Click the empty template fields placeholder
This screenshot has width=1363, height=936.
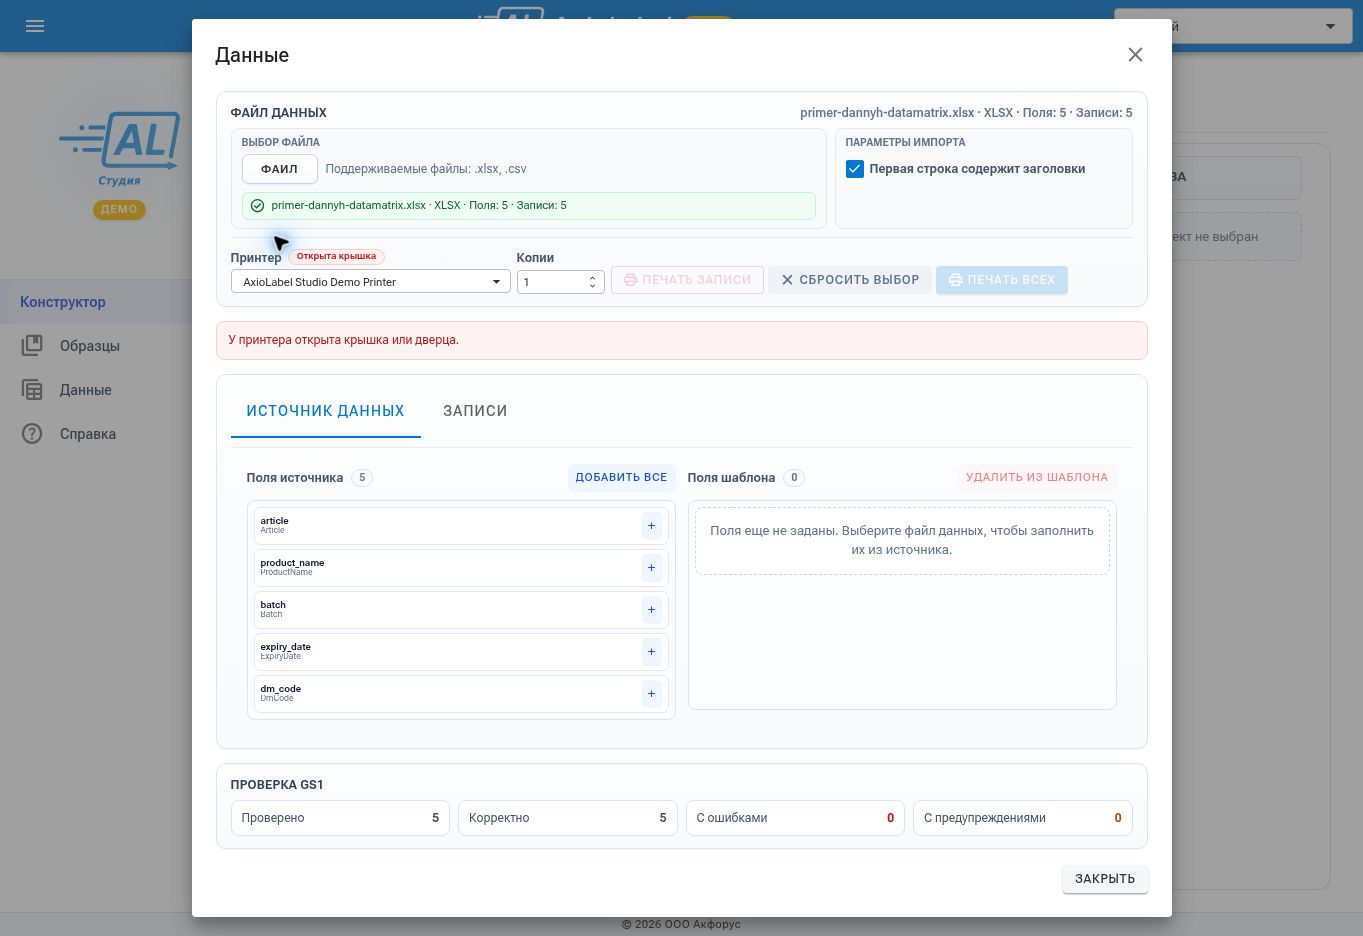(x=902, y=541)
